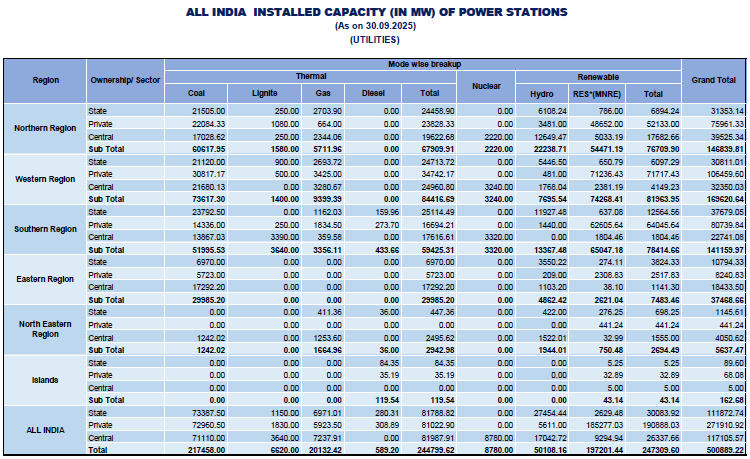750x459 pixels.
Task: Select the Coal column header
Action: [197, 93]
